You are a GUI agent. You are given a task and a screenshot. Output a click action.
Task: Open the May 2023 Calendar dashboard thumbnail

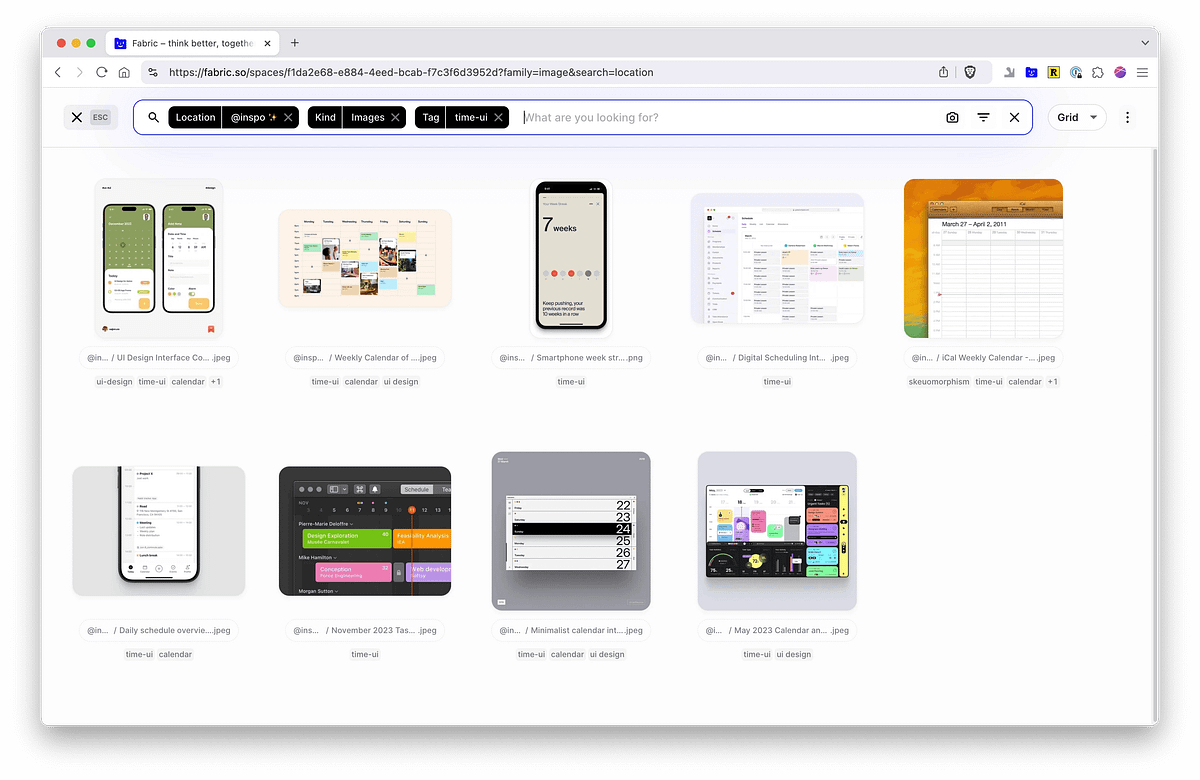(x=777, y=531)
